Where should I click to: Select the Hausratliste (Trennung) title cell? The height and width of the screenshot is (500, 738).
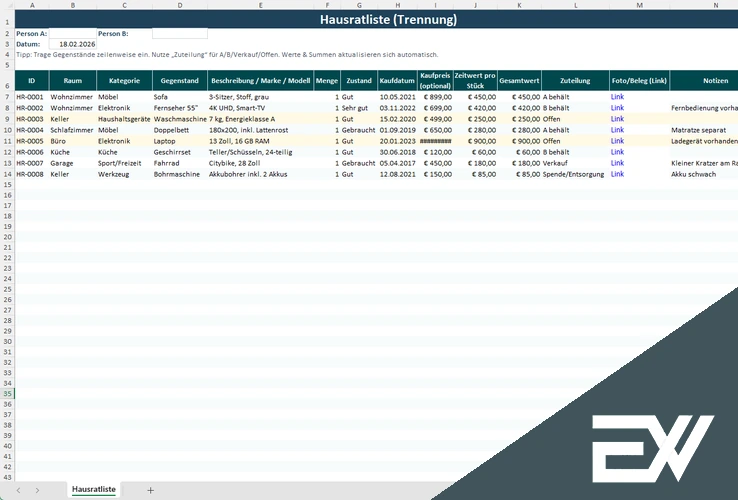[388, 19]
